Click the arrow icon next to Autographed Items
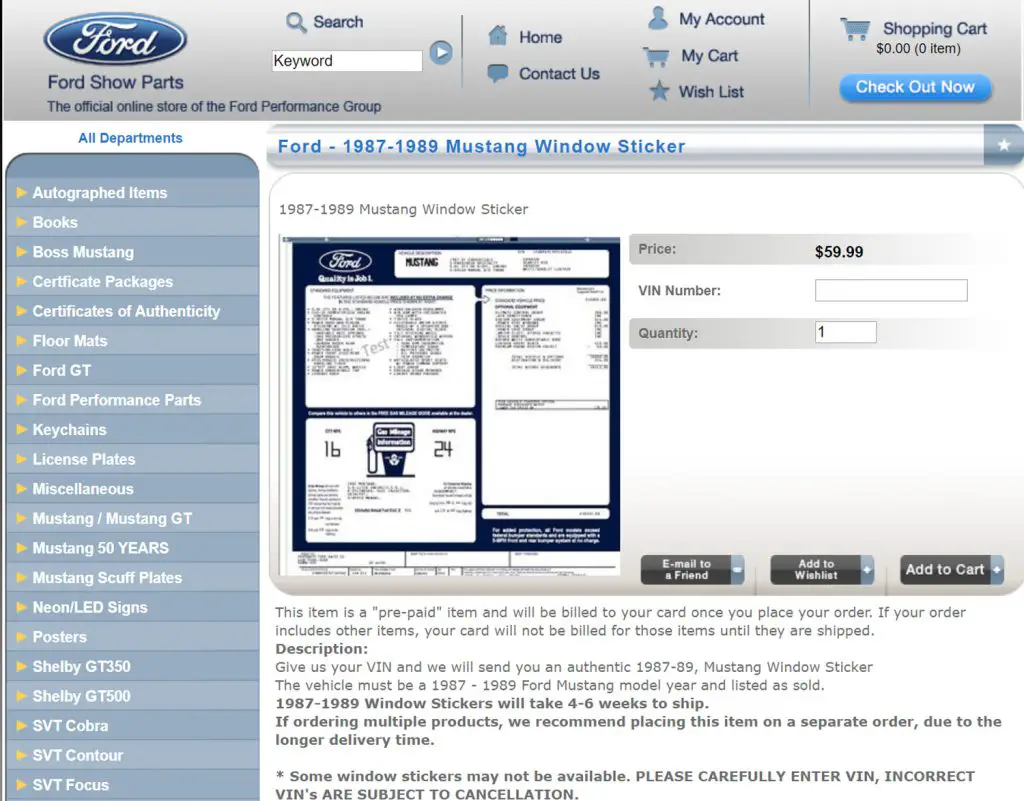Screen dimensions: 1024x801 22,192
